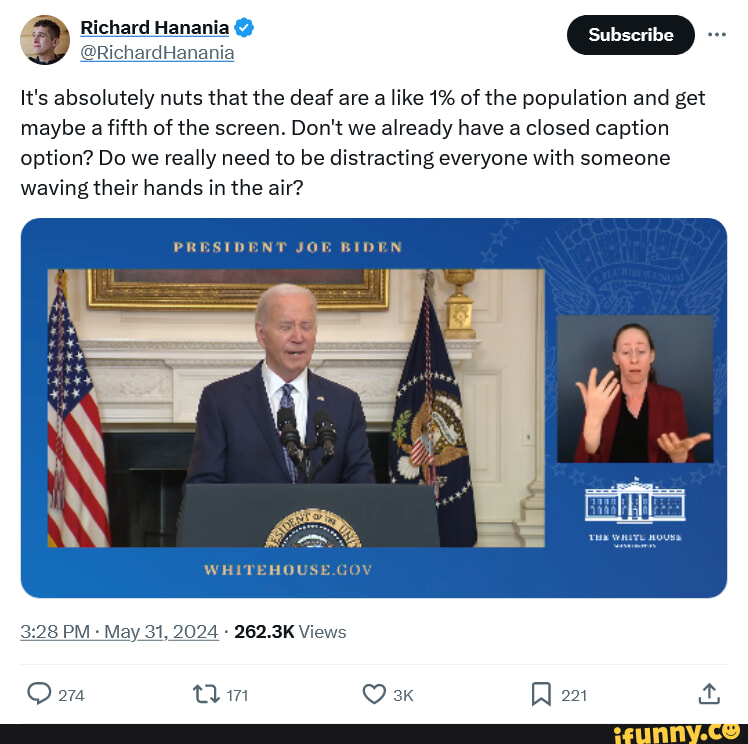Image resolution: width=748 pixels, height=744 pixels.
Task: View the 262.3K Views analytics
Action: pos(290,632)
